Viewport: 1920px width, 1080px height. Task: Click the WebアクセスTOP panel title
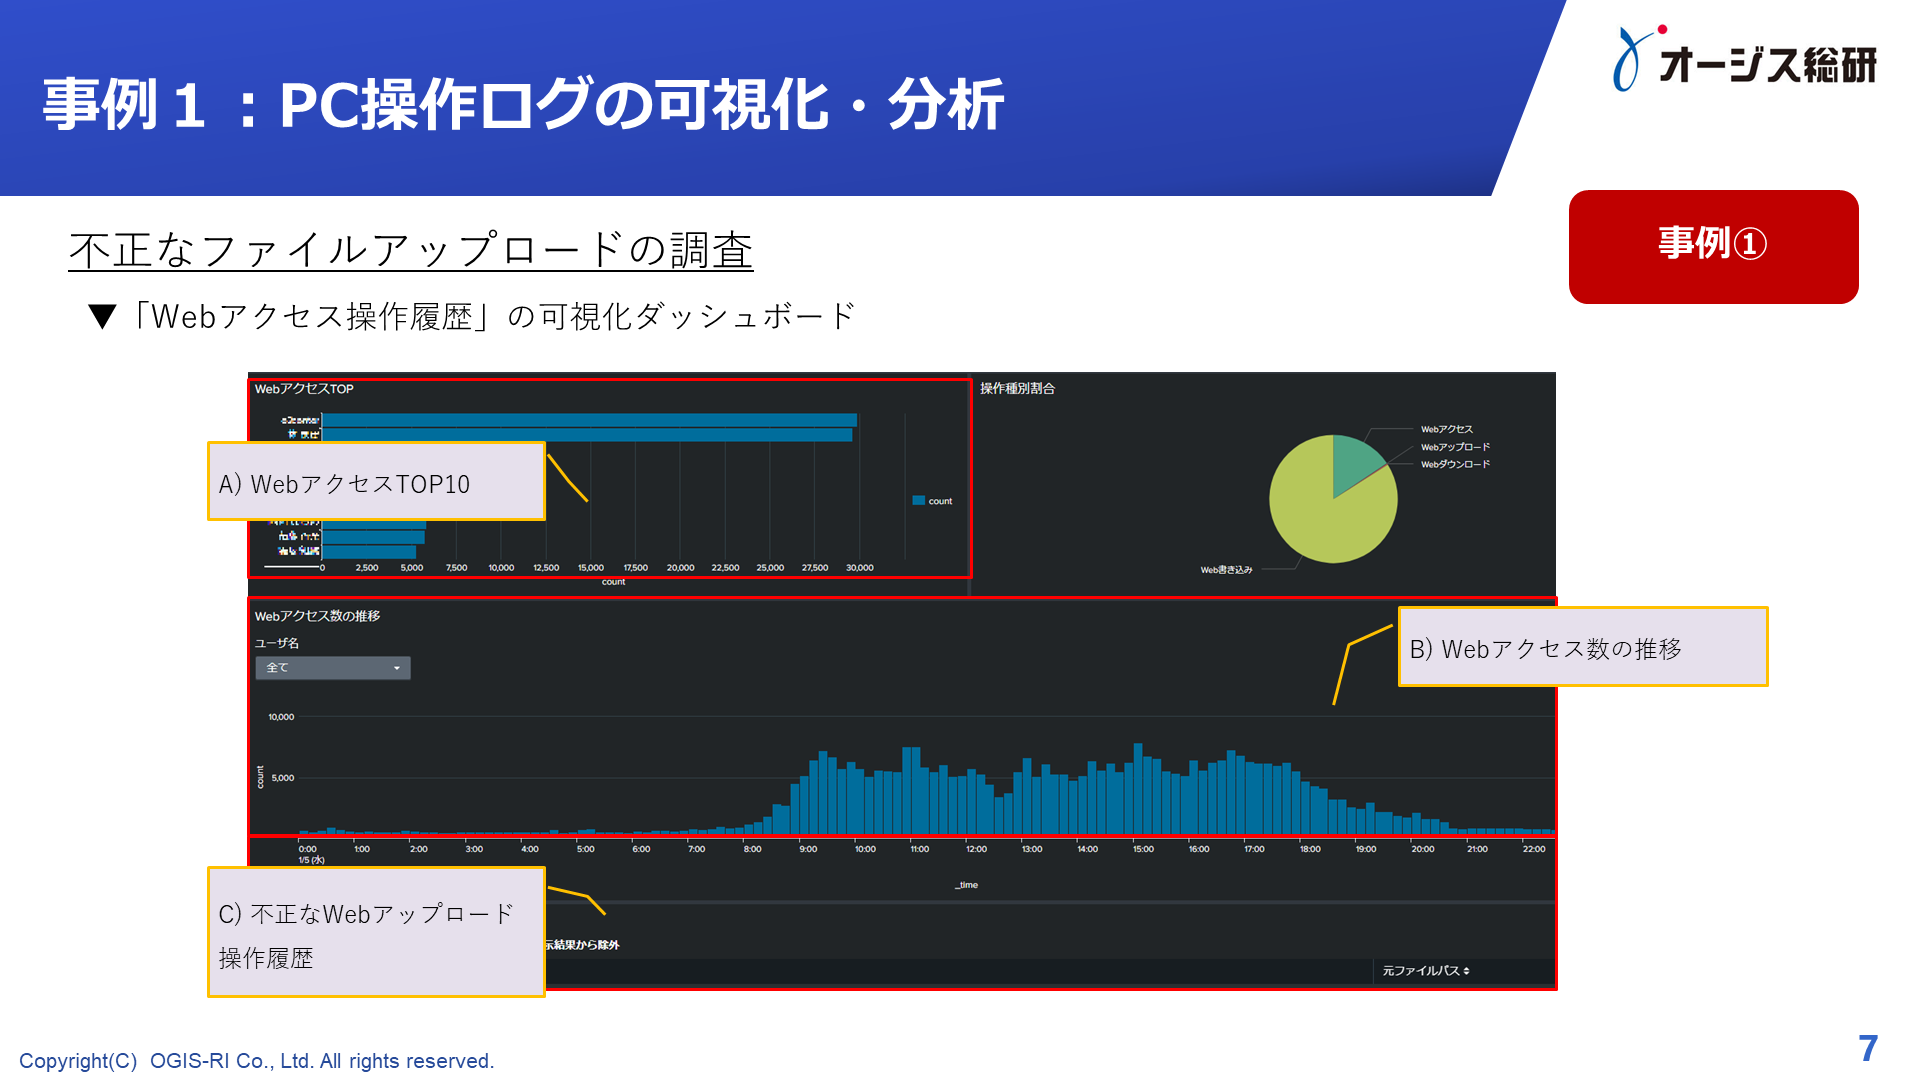click(x=304, y=389)
